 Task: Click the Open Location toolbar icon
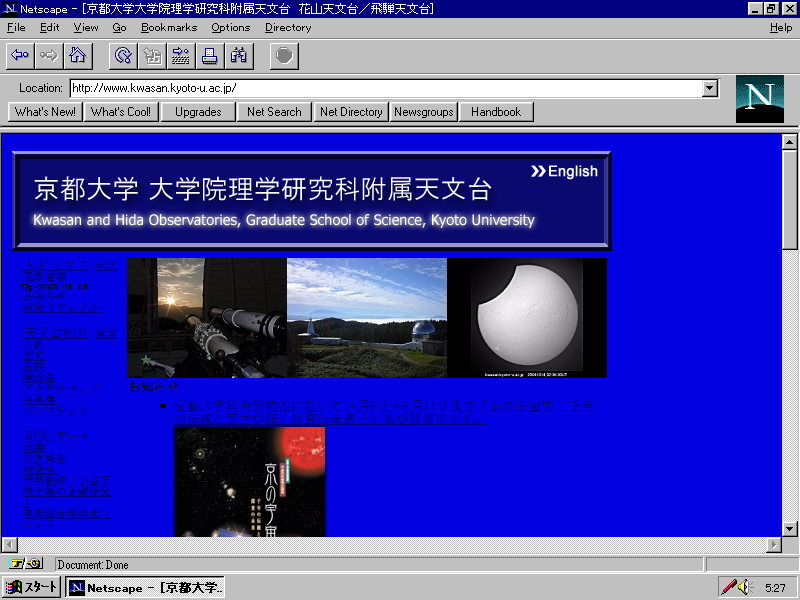pyautogui.click(x=181, y=55)
